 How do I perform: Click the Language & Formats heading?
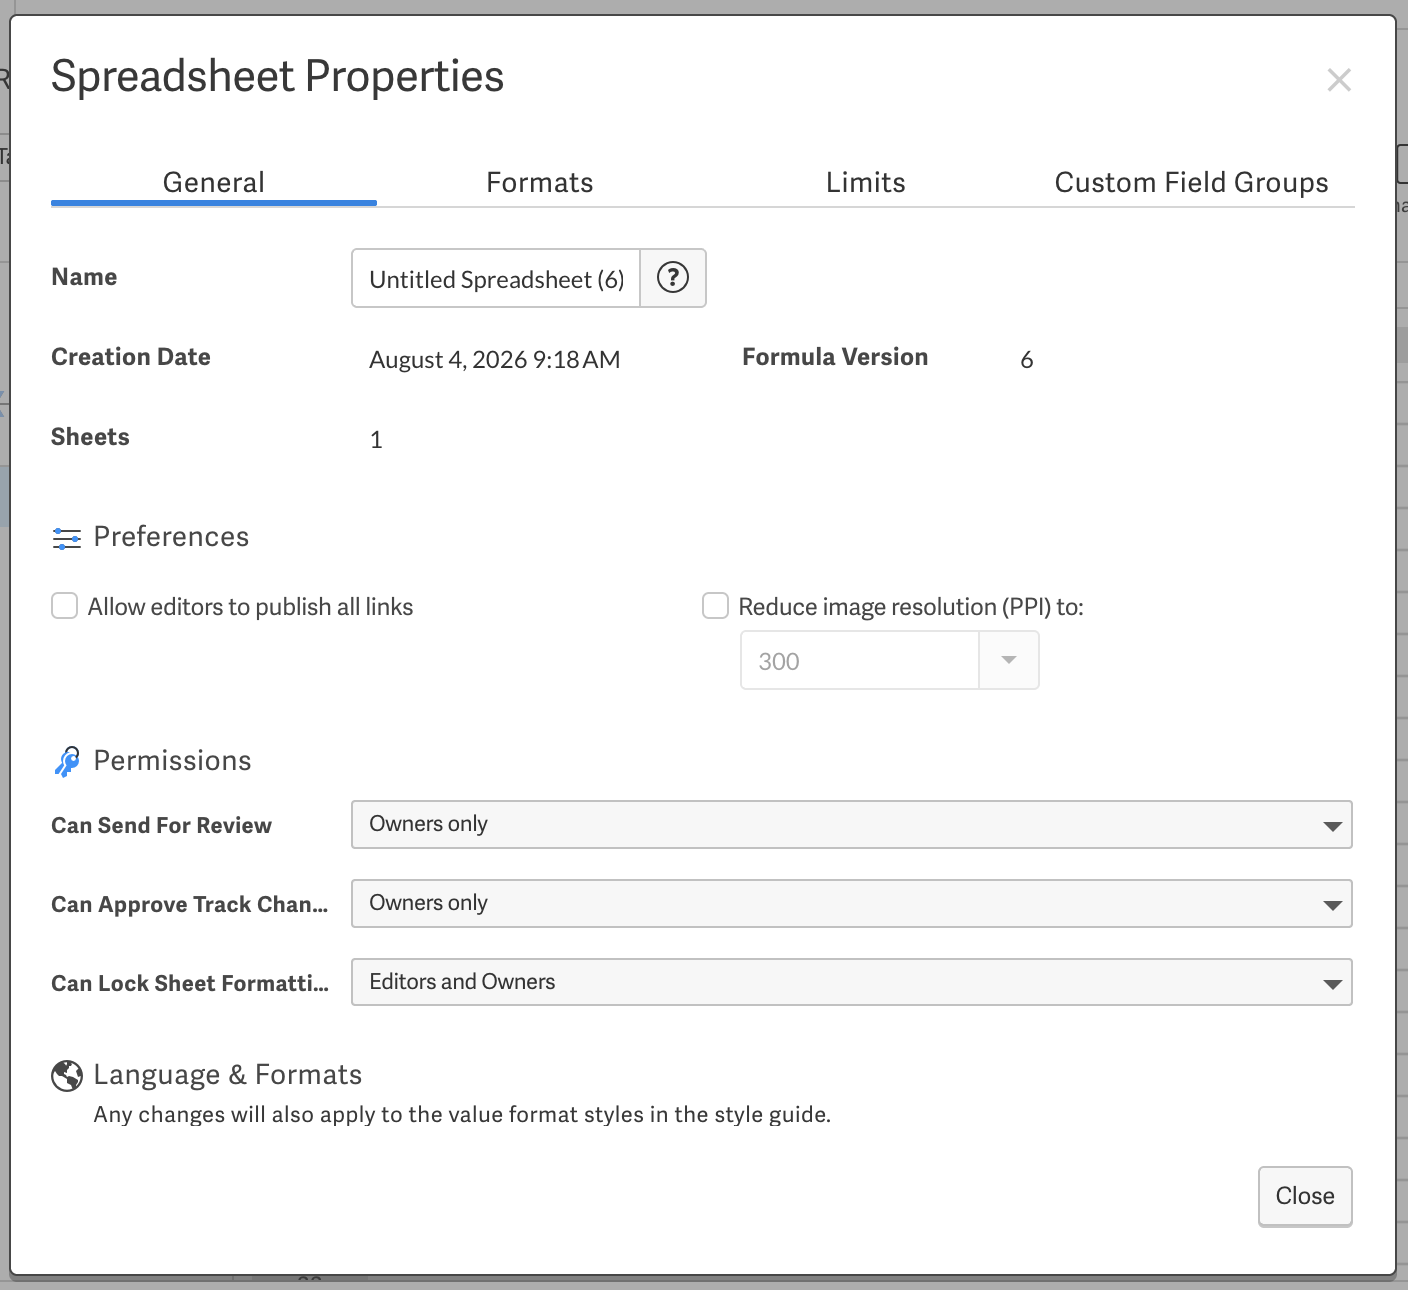pos(228,1075)
